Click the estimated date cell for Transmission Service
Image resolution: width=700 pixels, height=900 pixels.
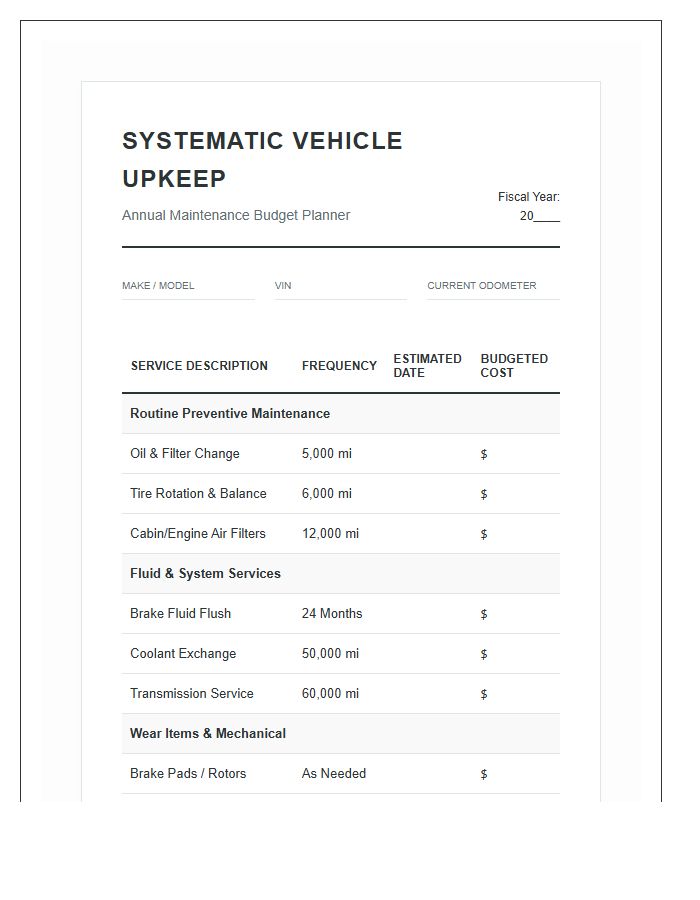click(429, 693)
